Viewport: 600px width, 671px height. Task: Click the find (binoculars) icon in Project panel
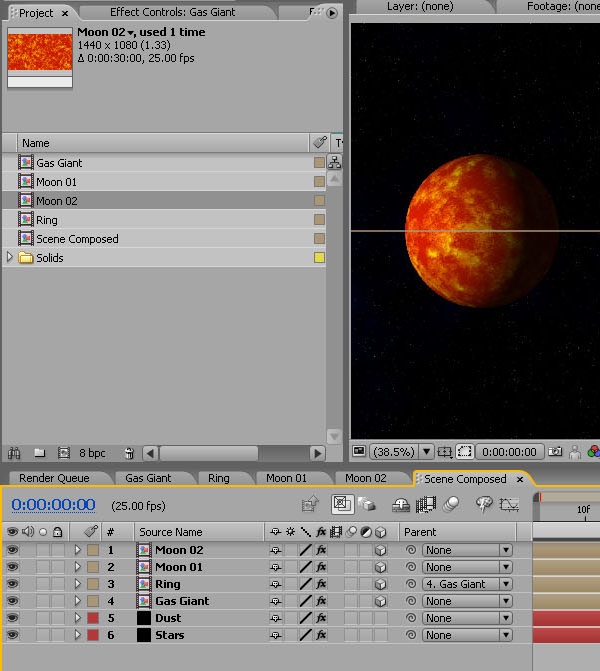(13, 453)
